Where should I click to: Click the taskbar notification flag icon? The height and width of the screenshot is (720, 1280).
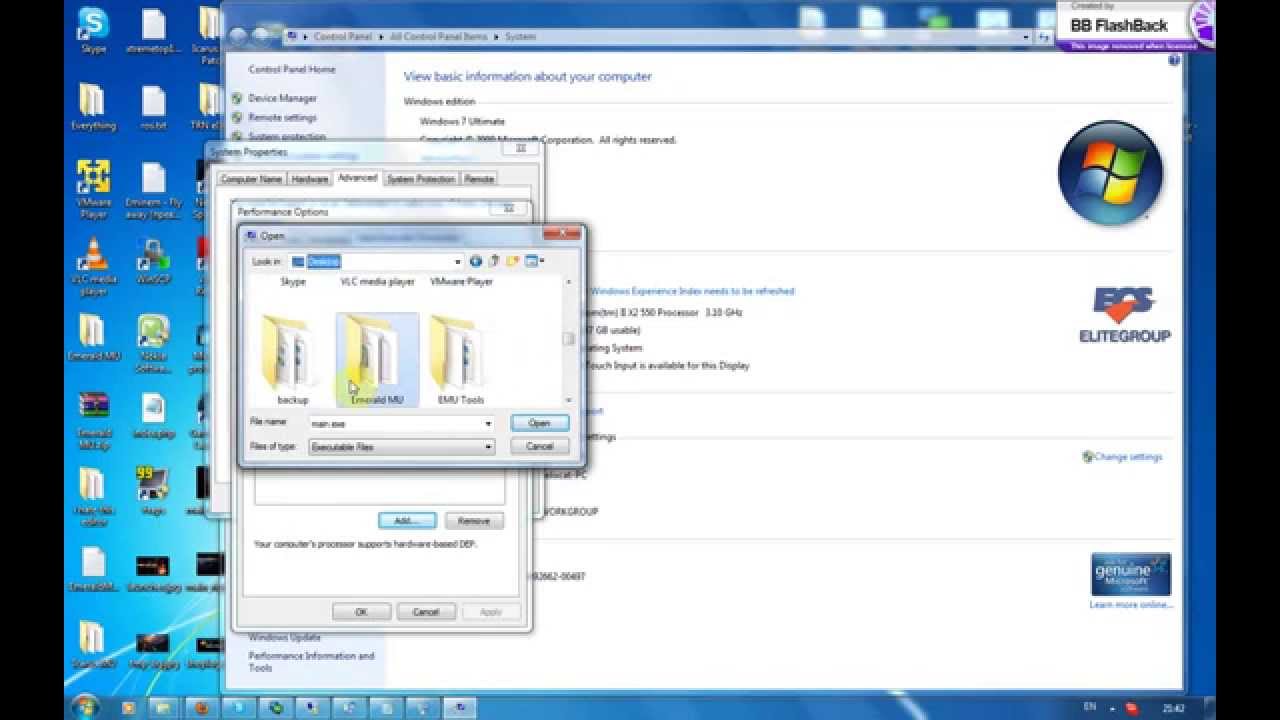click(1131, 707)
